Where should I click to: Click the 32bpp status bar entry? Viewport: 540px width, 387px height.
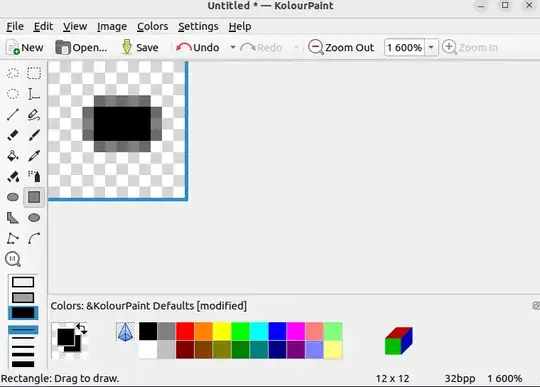[x=460, y=378]
